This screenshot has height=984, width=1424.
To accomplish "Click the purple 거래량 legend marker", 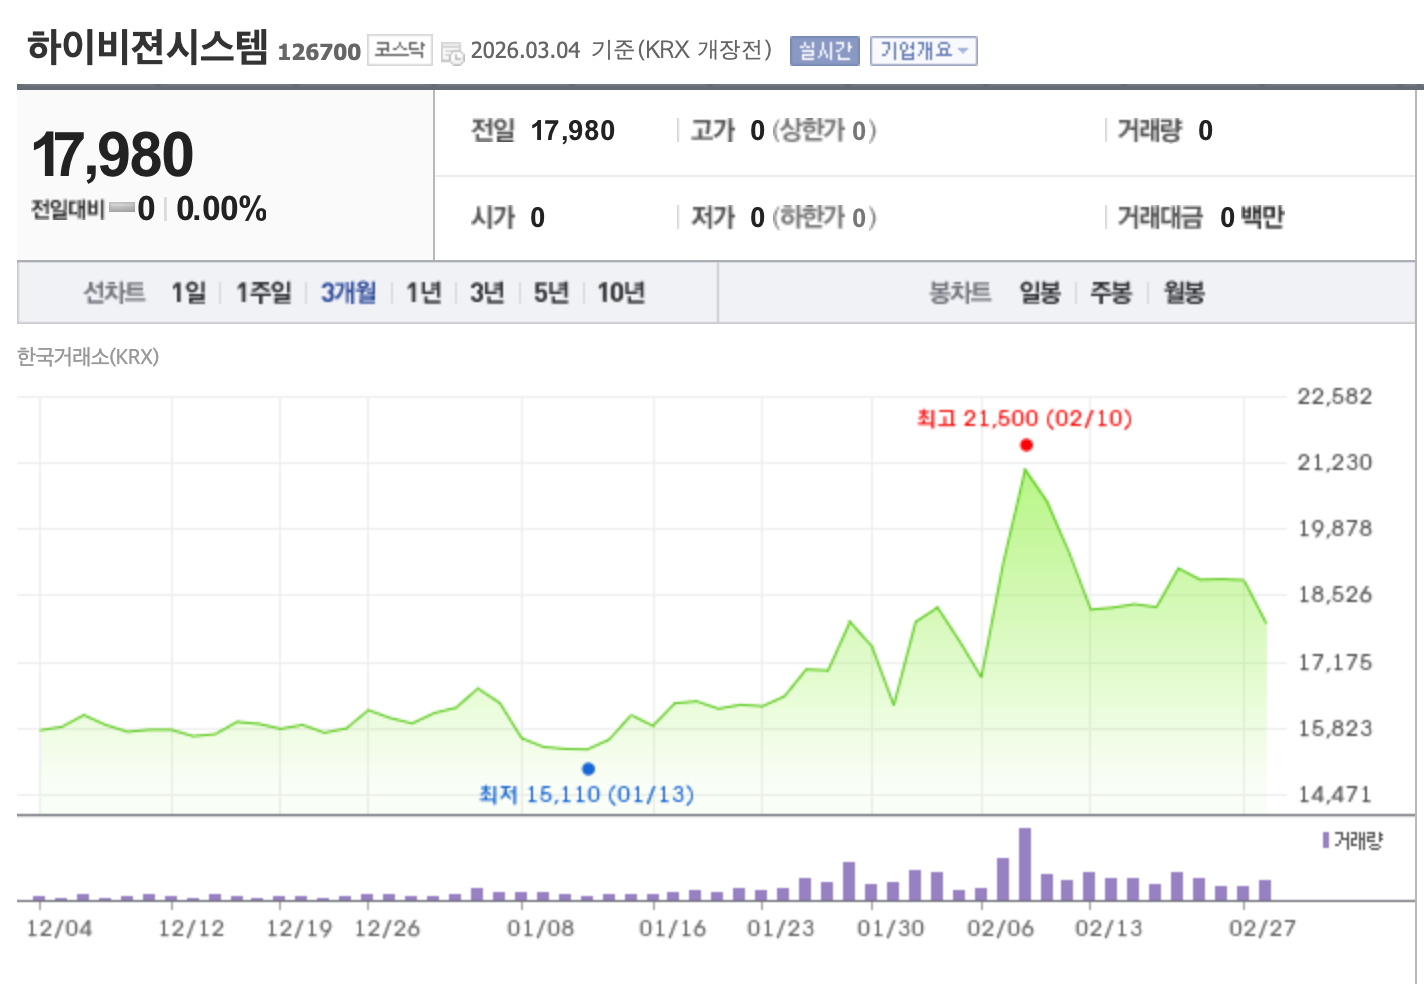I will (1325, 841).
